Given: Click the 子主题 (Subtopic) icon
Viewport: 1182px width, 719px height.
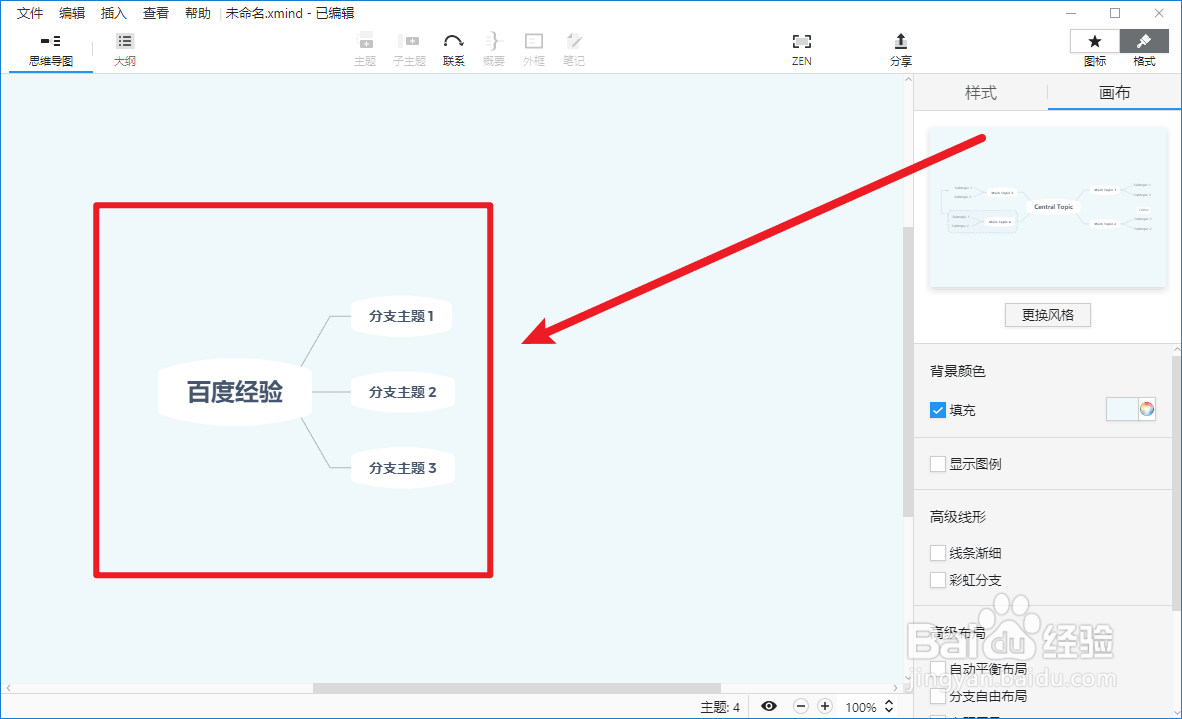Looking at the screenshot, I should click(x=409, y=45).
